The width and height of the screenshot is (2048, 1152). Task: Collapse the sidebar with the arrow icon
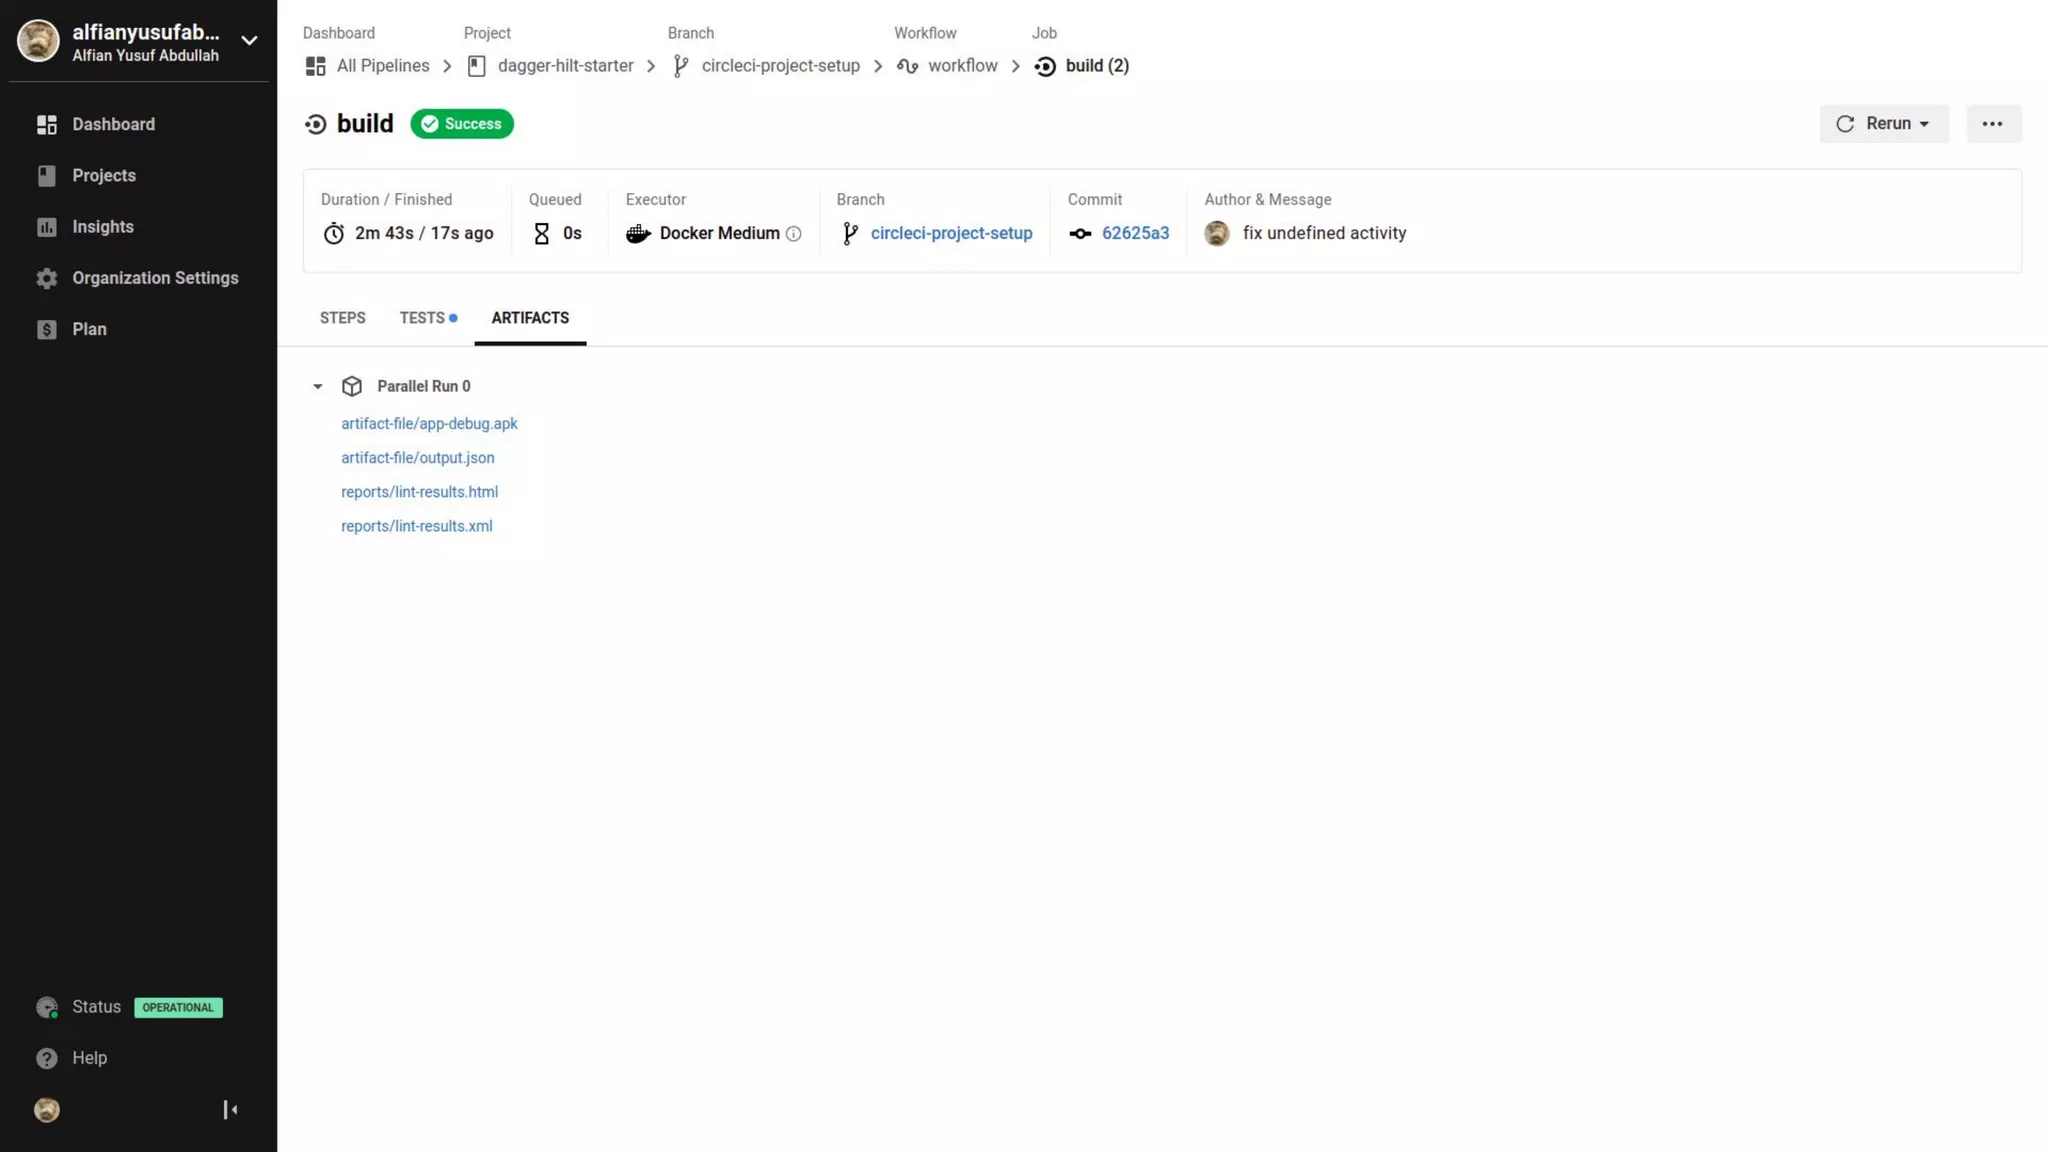(x=230, y=1110)
